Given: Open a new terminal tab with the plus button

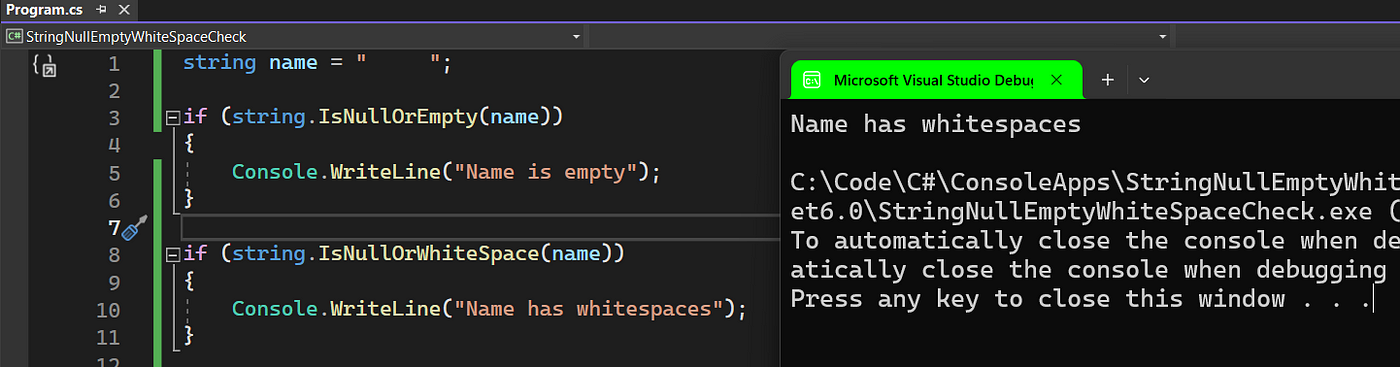Looking at the screenshot, I should [1107, 80].
